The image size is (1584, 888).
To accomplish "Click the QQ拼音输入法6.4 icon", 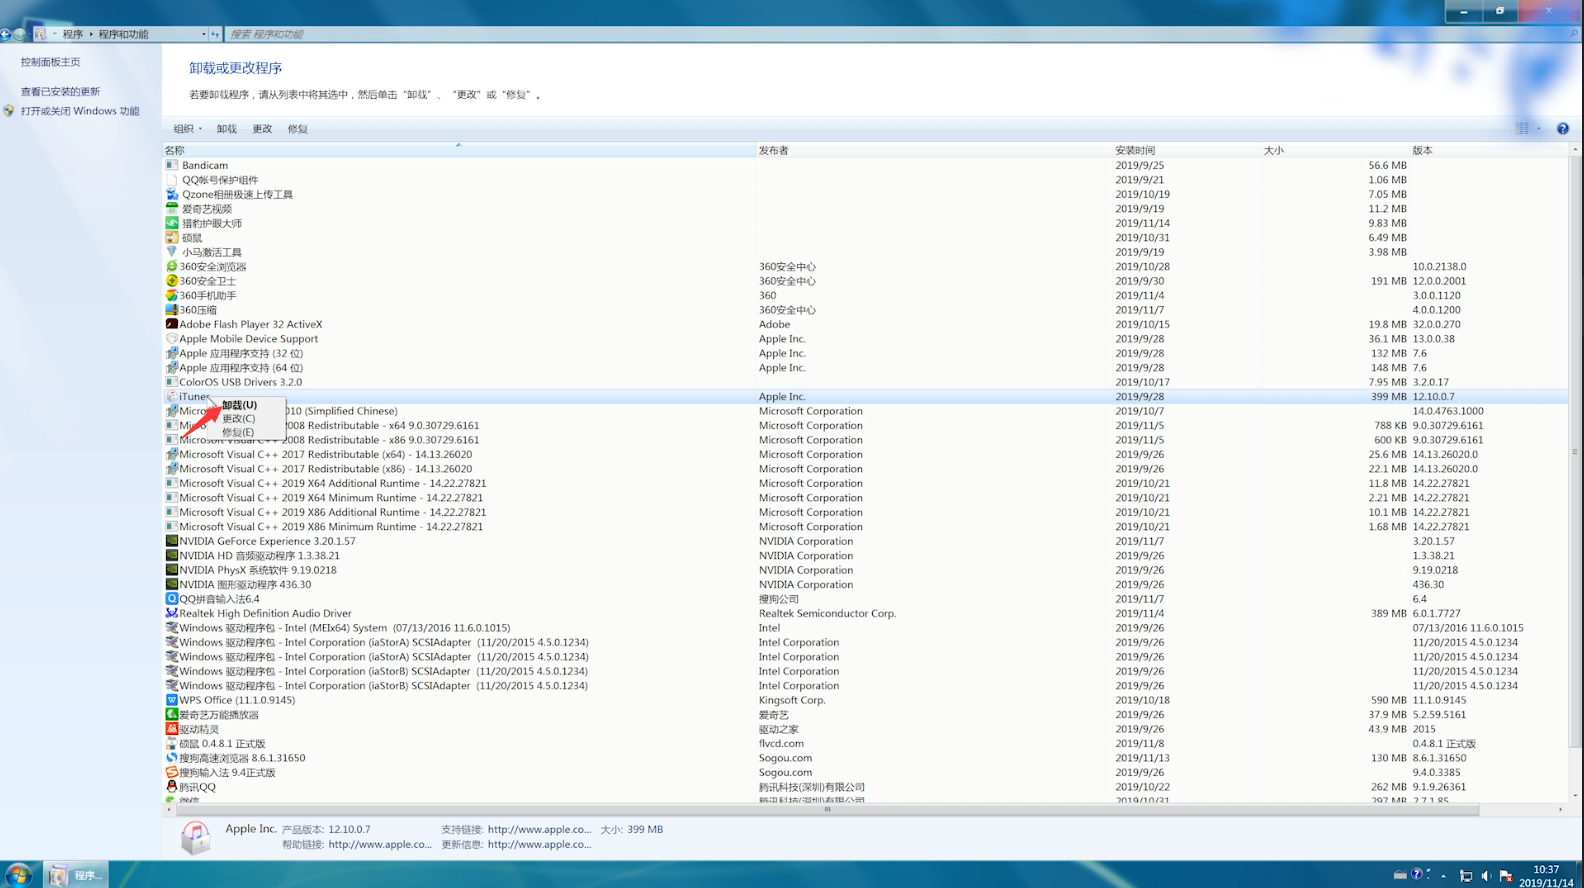I will pos(172,599).
